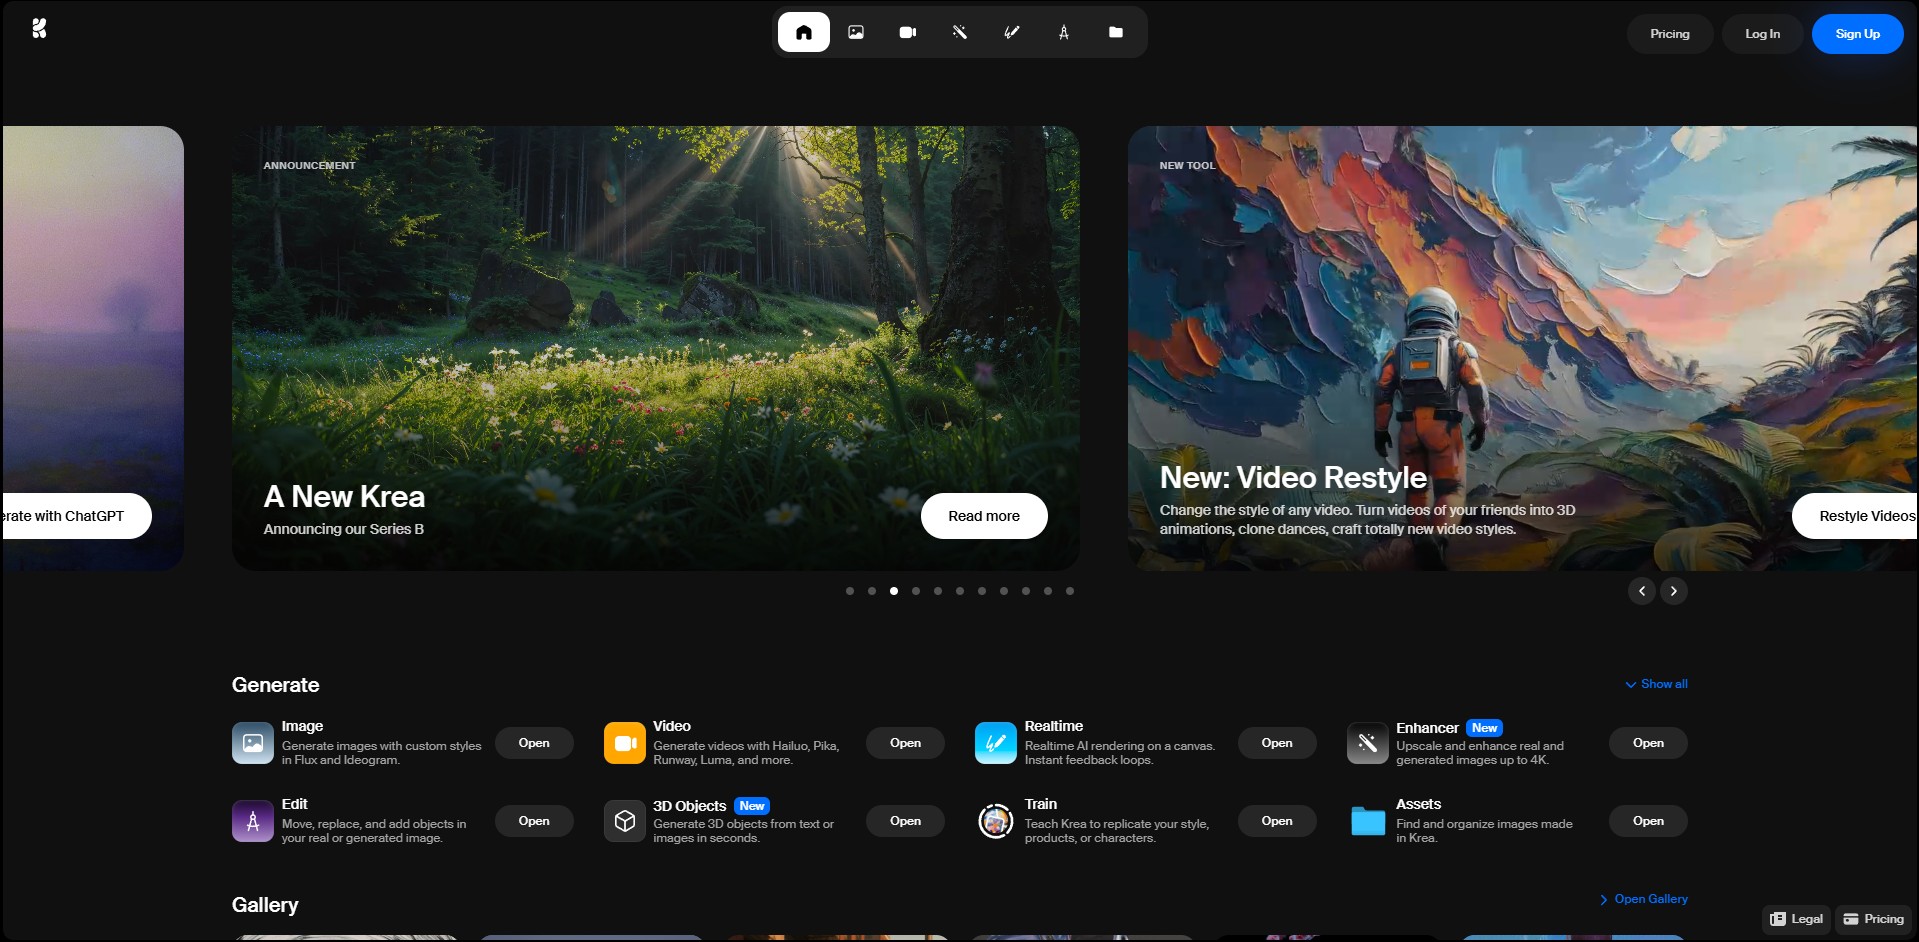This screenshot has height=942, width=1919.
Task: Select the fifth carousel pagination dot
Action: pyautogui.click(x=938, y=591)
